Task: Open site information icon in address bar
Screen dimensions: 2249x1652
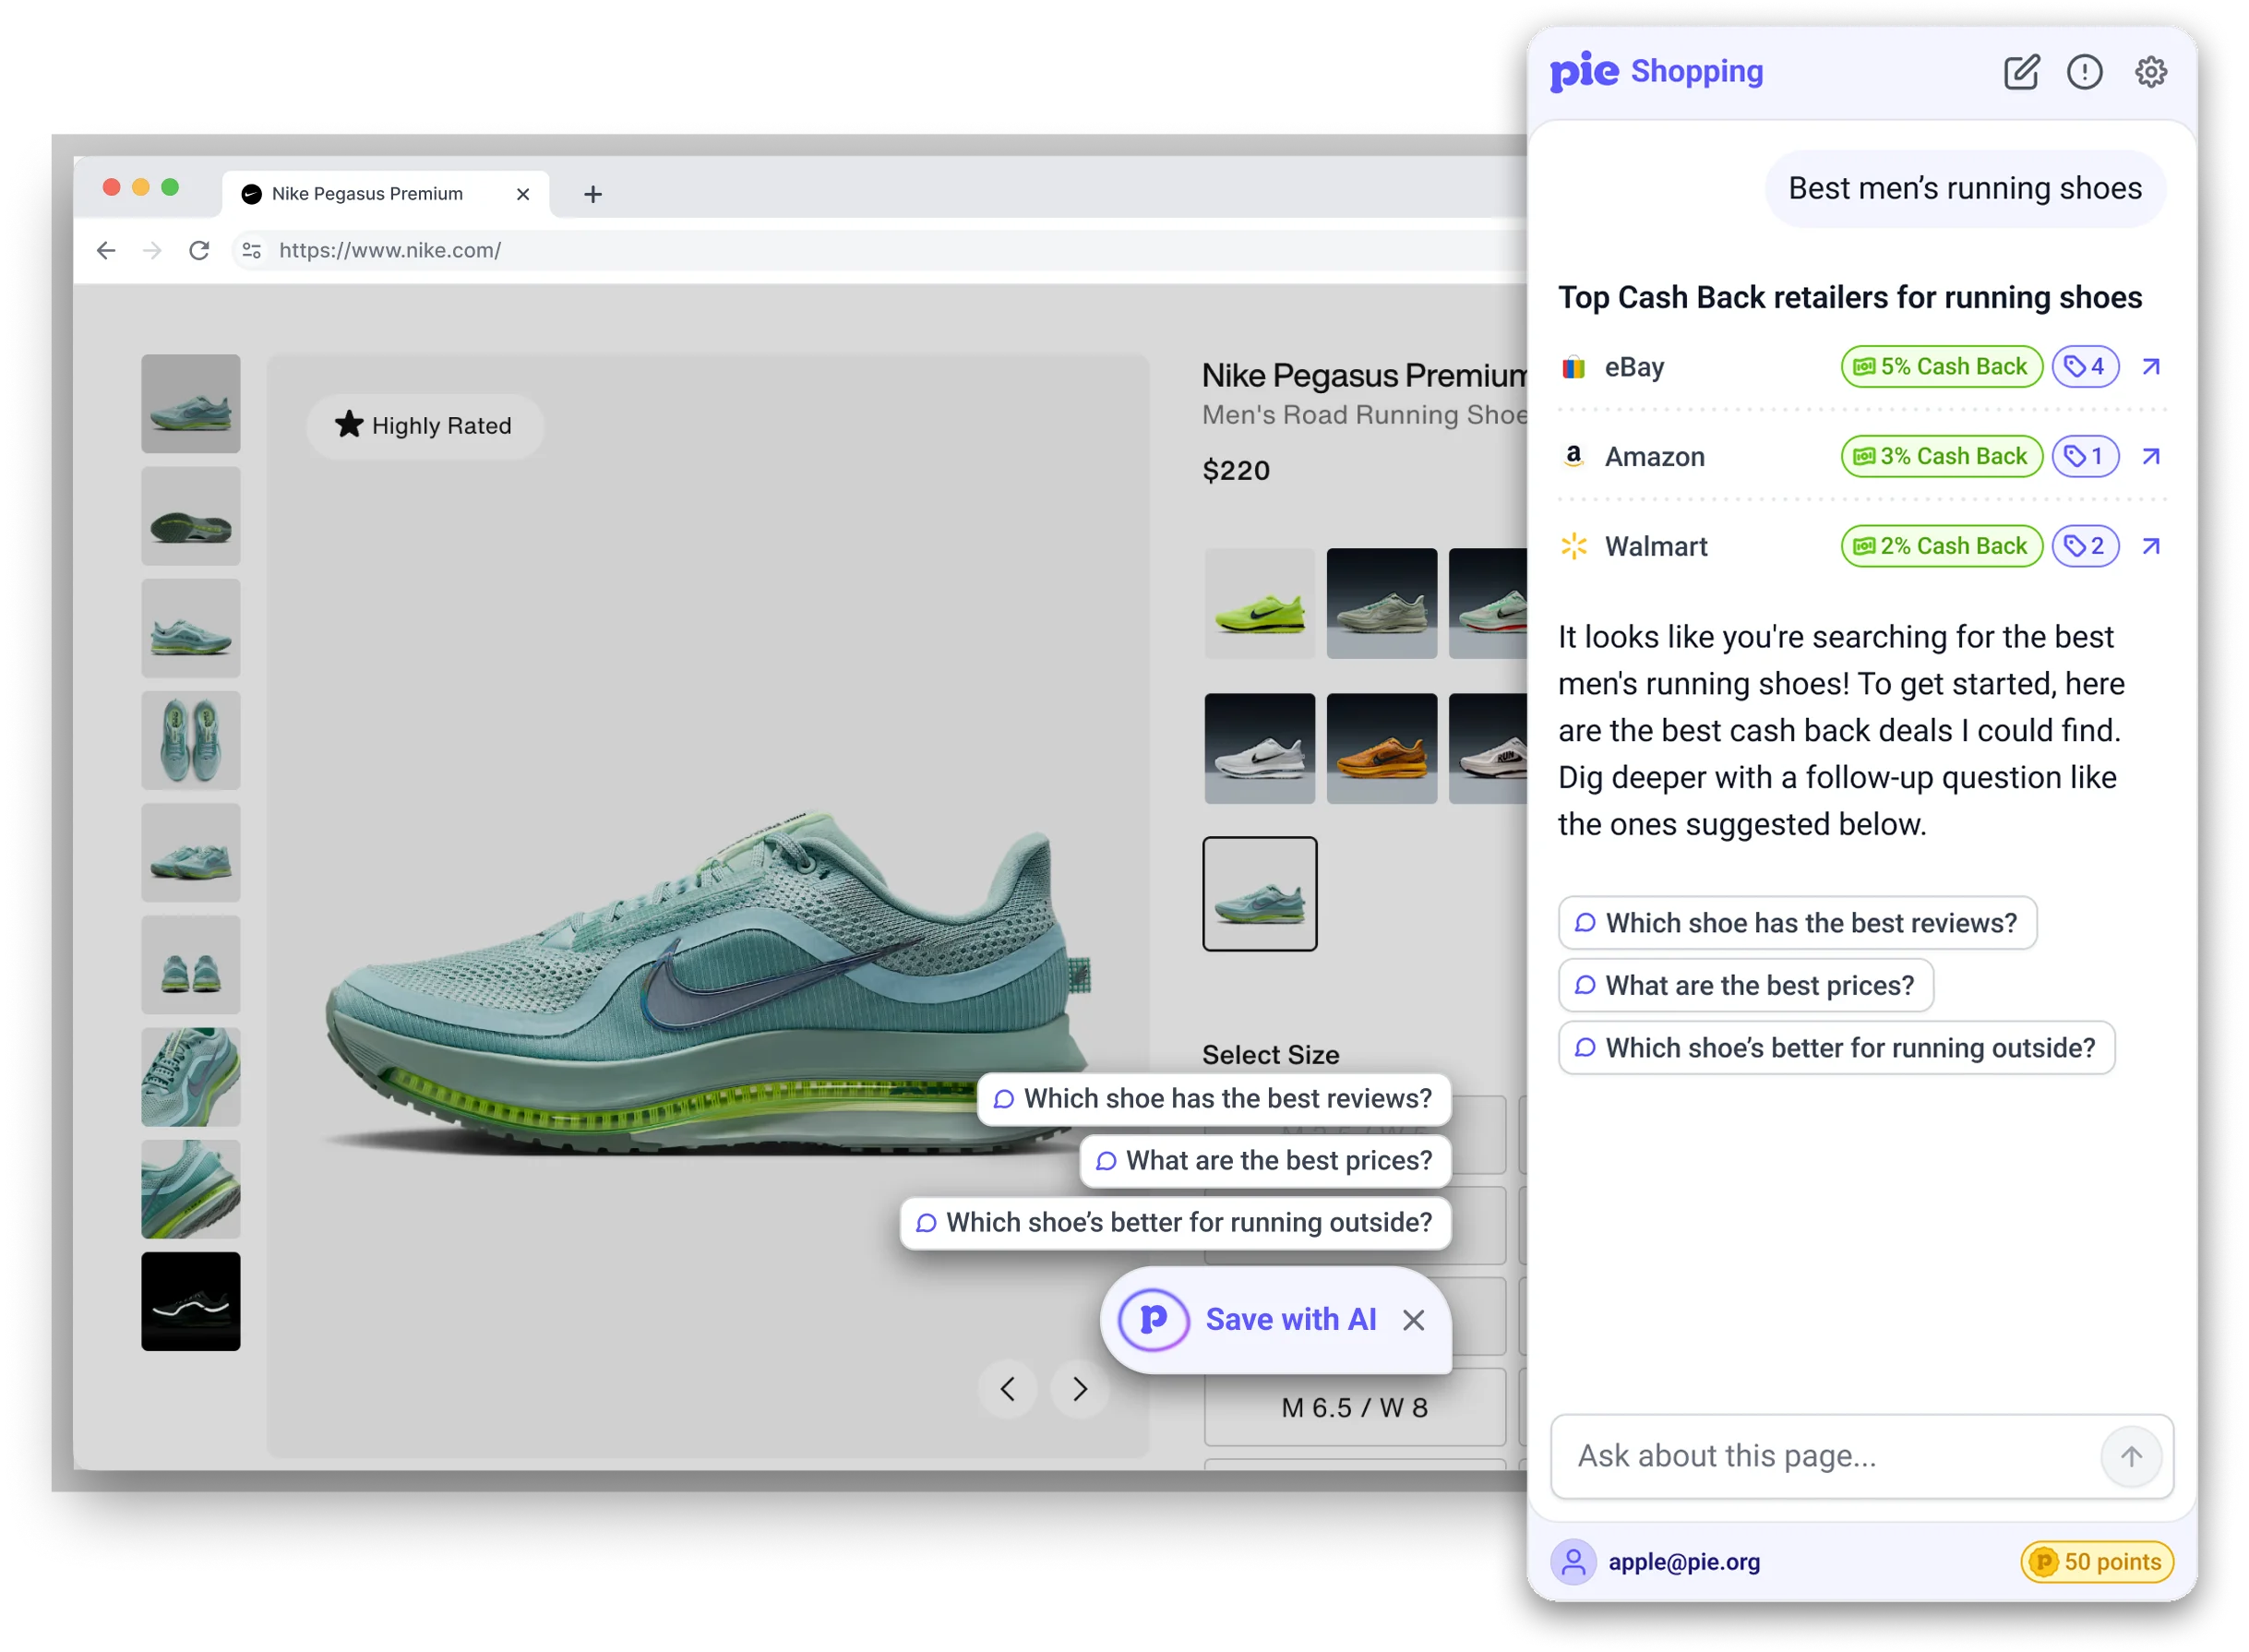Action: point(252,250)
